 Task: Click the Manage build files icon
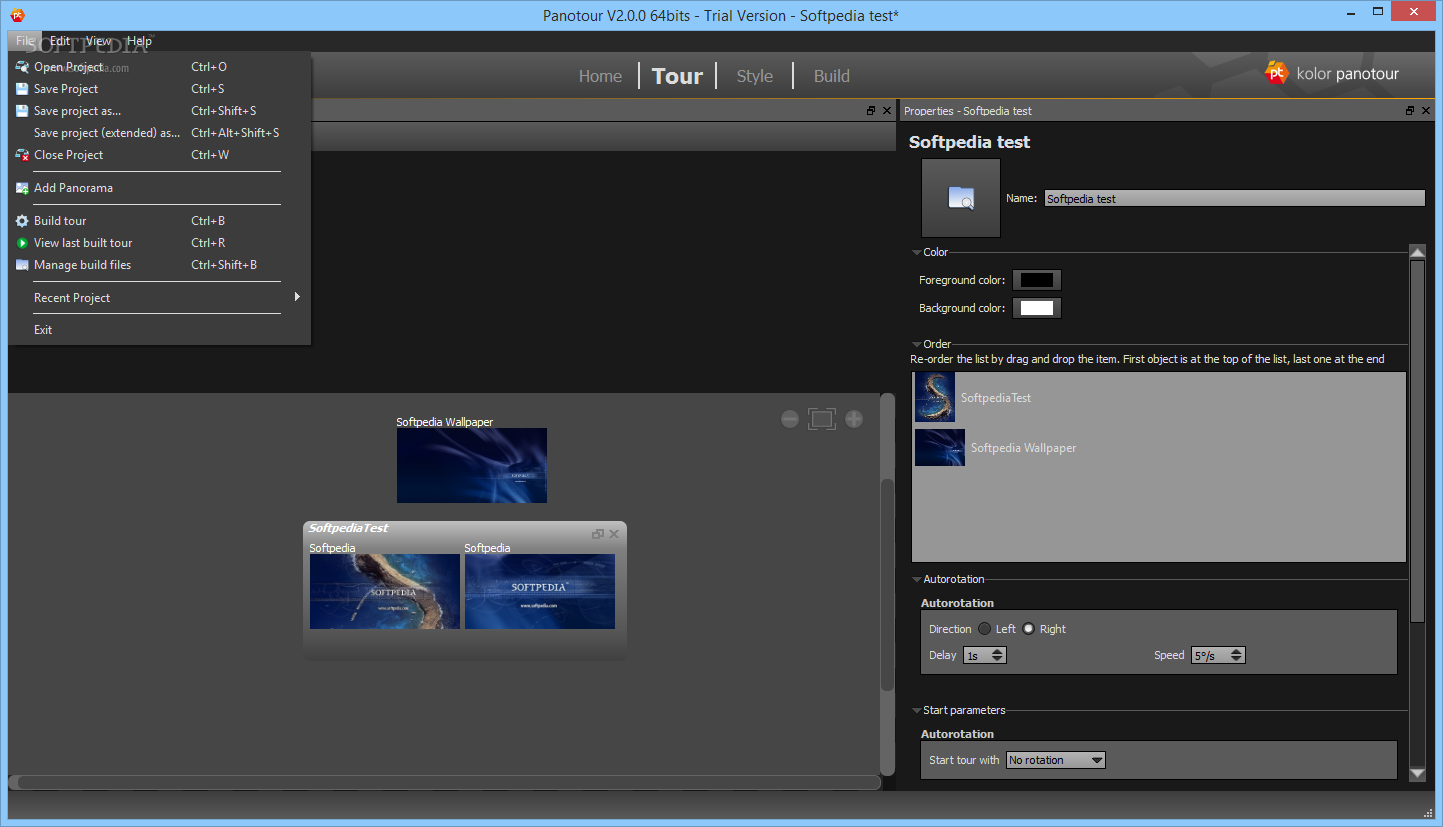tap(22, 265)
